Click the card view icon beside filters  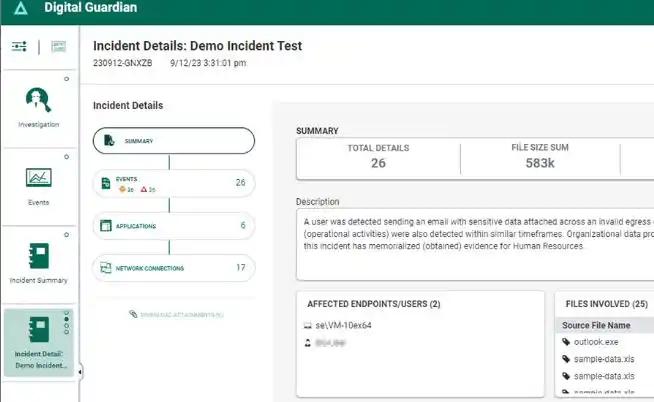58,46
